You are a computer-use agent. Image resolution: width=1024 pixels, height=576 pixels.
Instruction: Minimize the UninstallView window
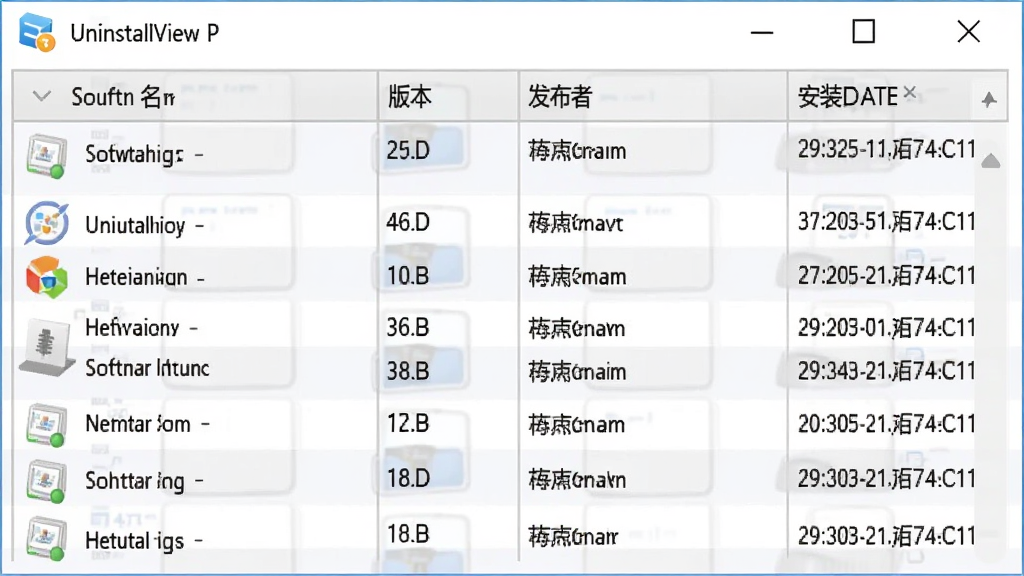click(761, 31)
